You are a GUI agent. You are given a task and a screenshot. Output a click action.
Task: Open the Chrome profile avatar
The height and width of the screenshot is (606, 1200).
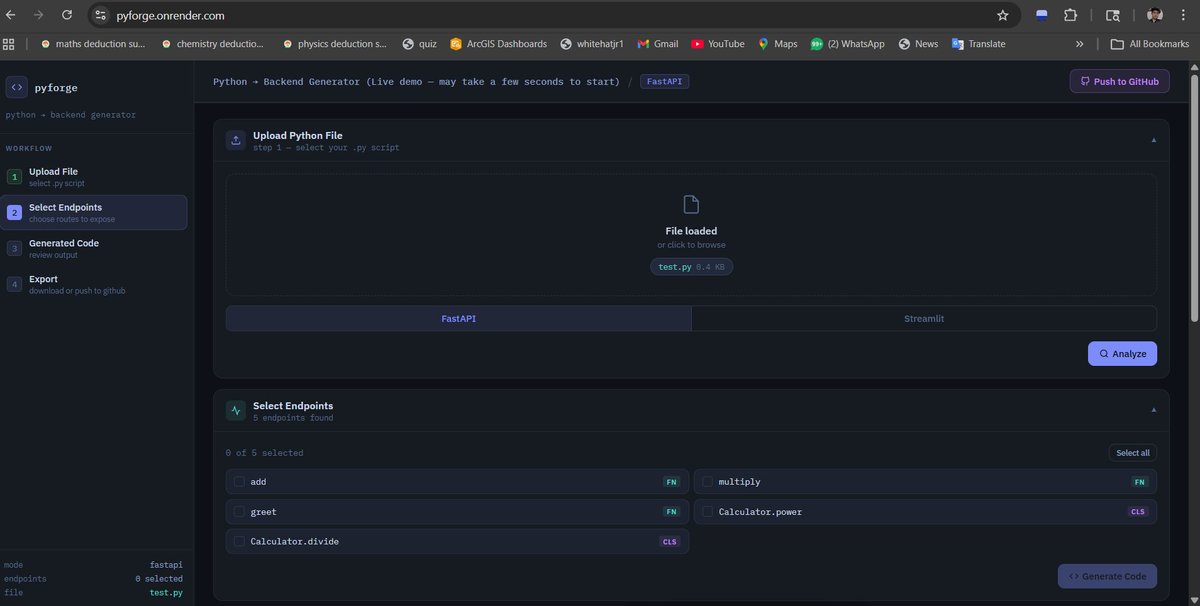pyautogui.click(x=1154, y=16)
